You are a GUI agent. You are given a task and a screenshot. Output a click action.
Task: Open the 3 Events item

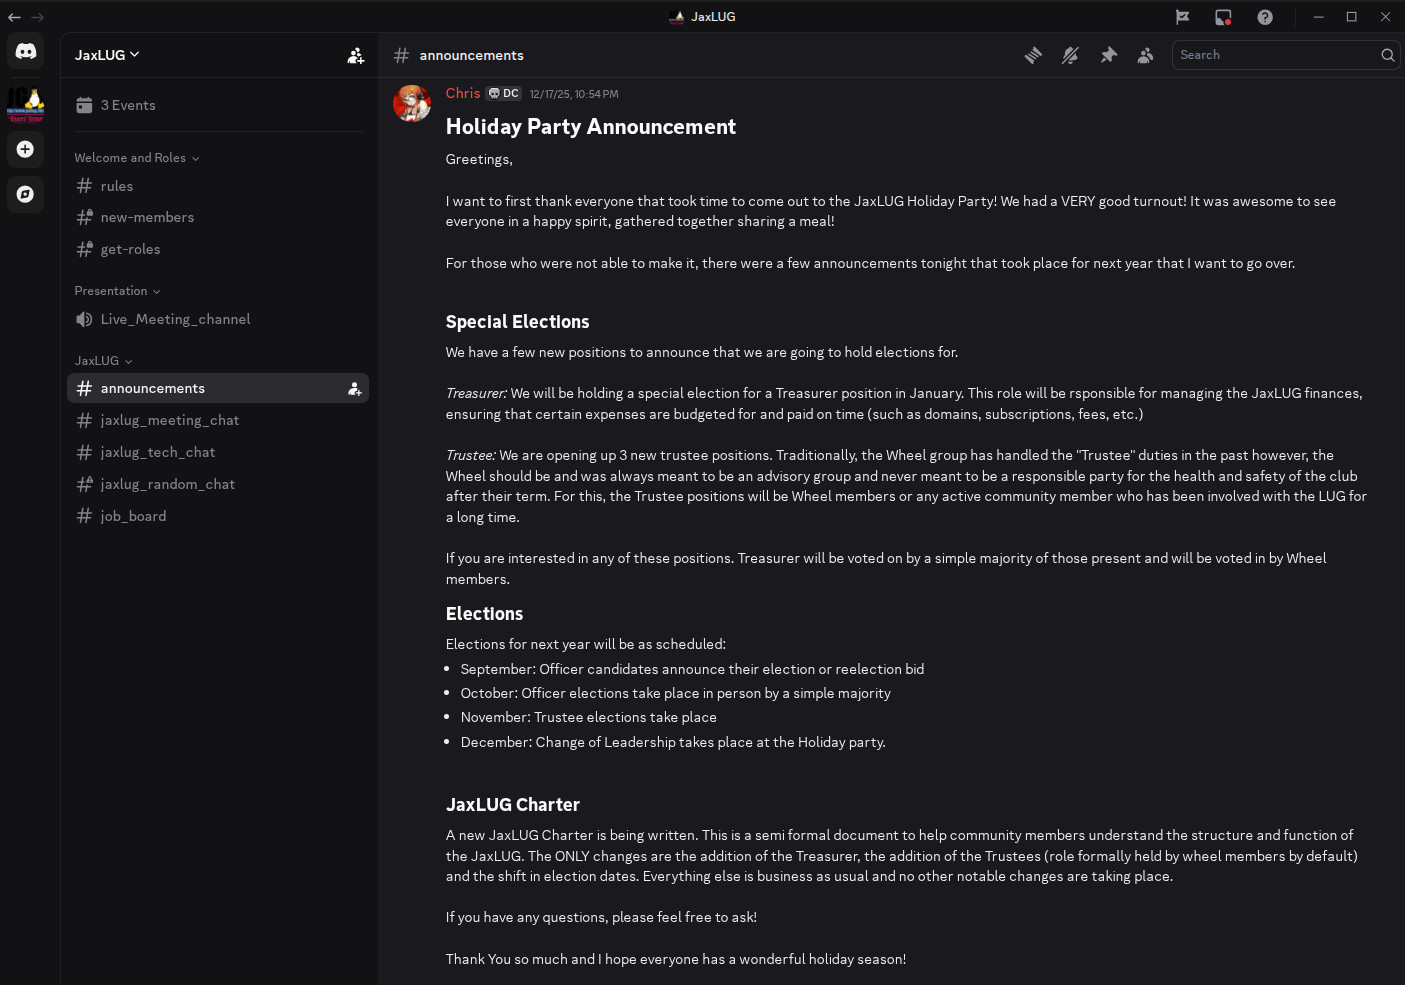pyautogui.click(x=128, y=105)
